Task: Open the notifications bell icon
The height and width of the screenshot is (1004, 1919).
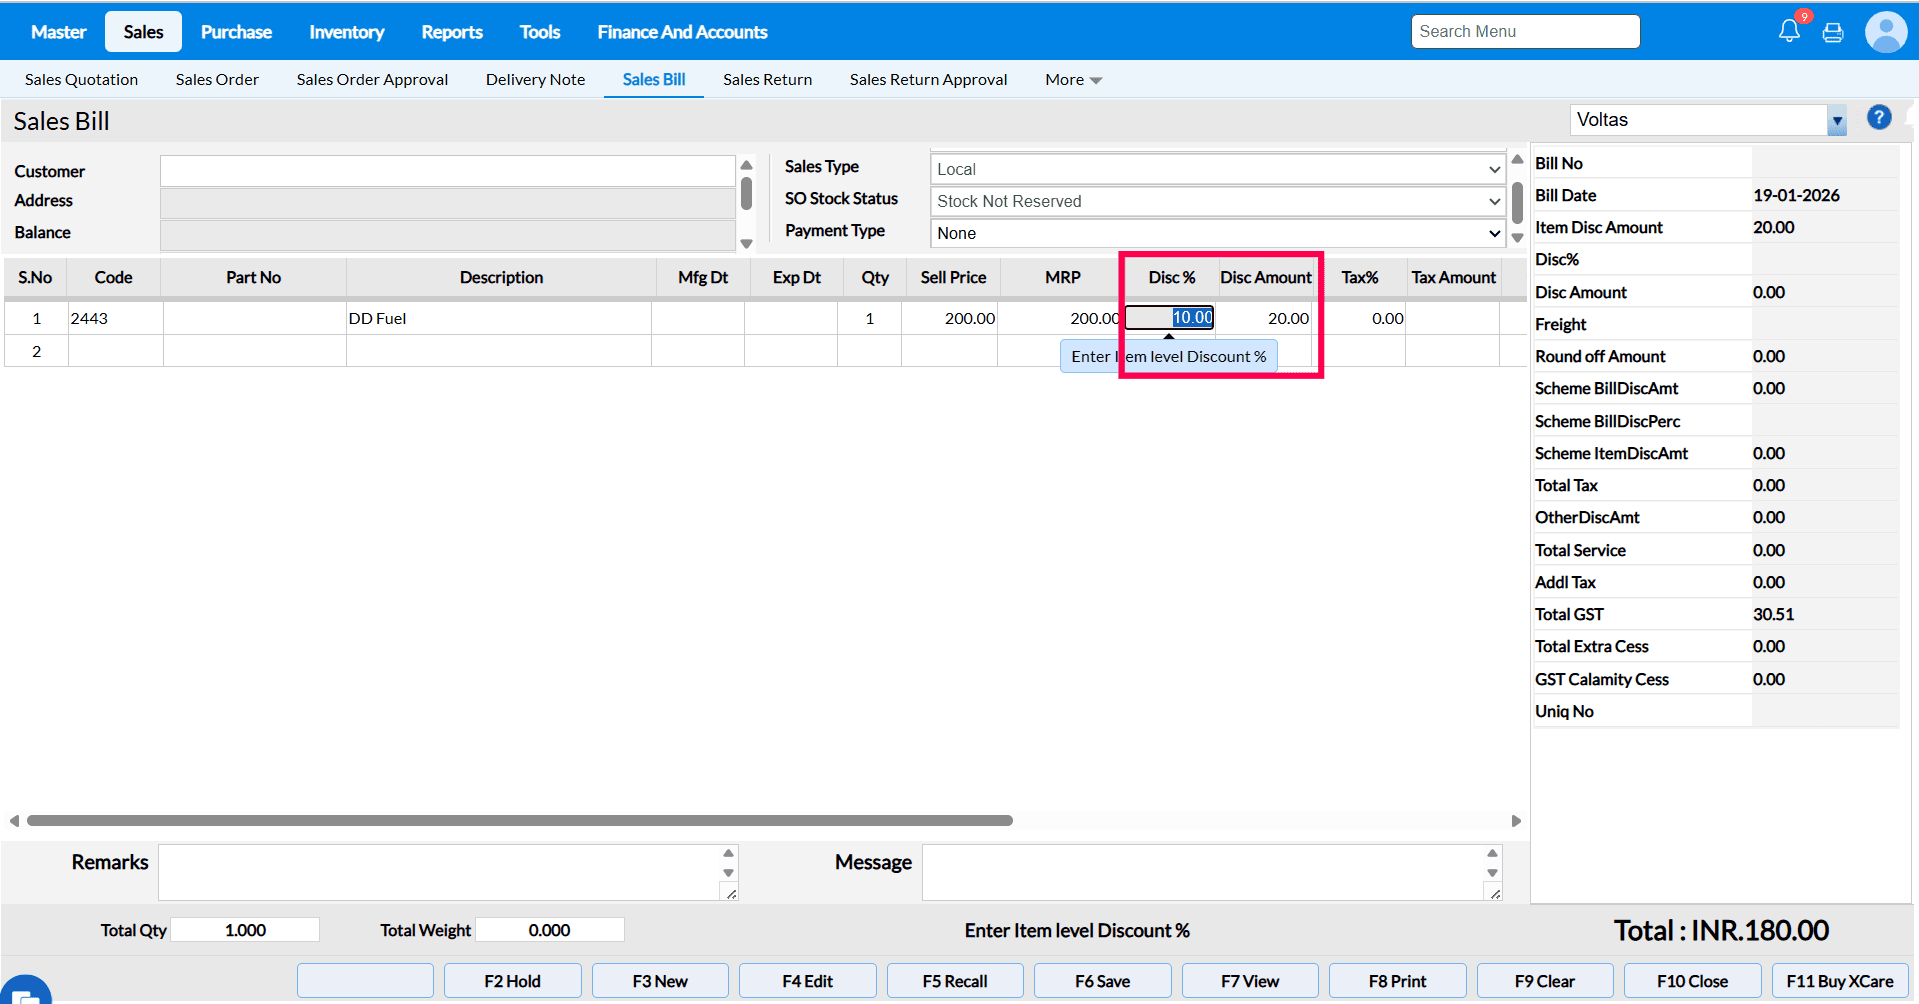Action: coord(1789,31)
